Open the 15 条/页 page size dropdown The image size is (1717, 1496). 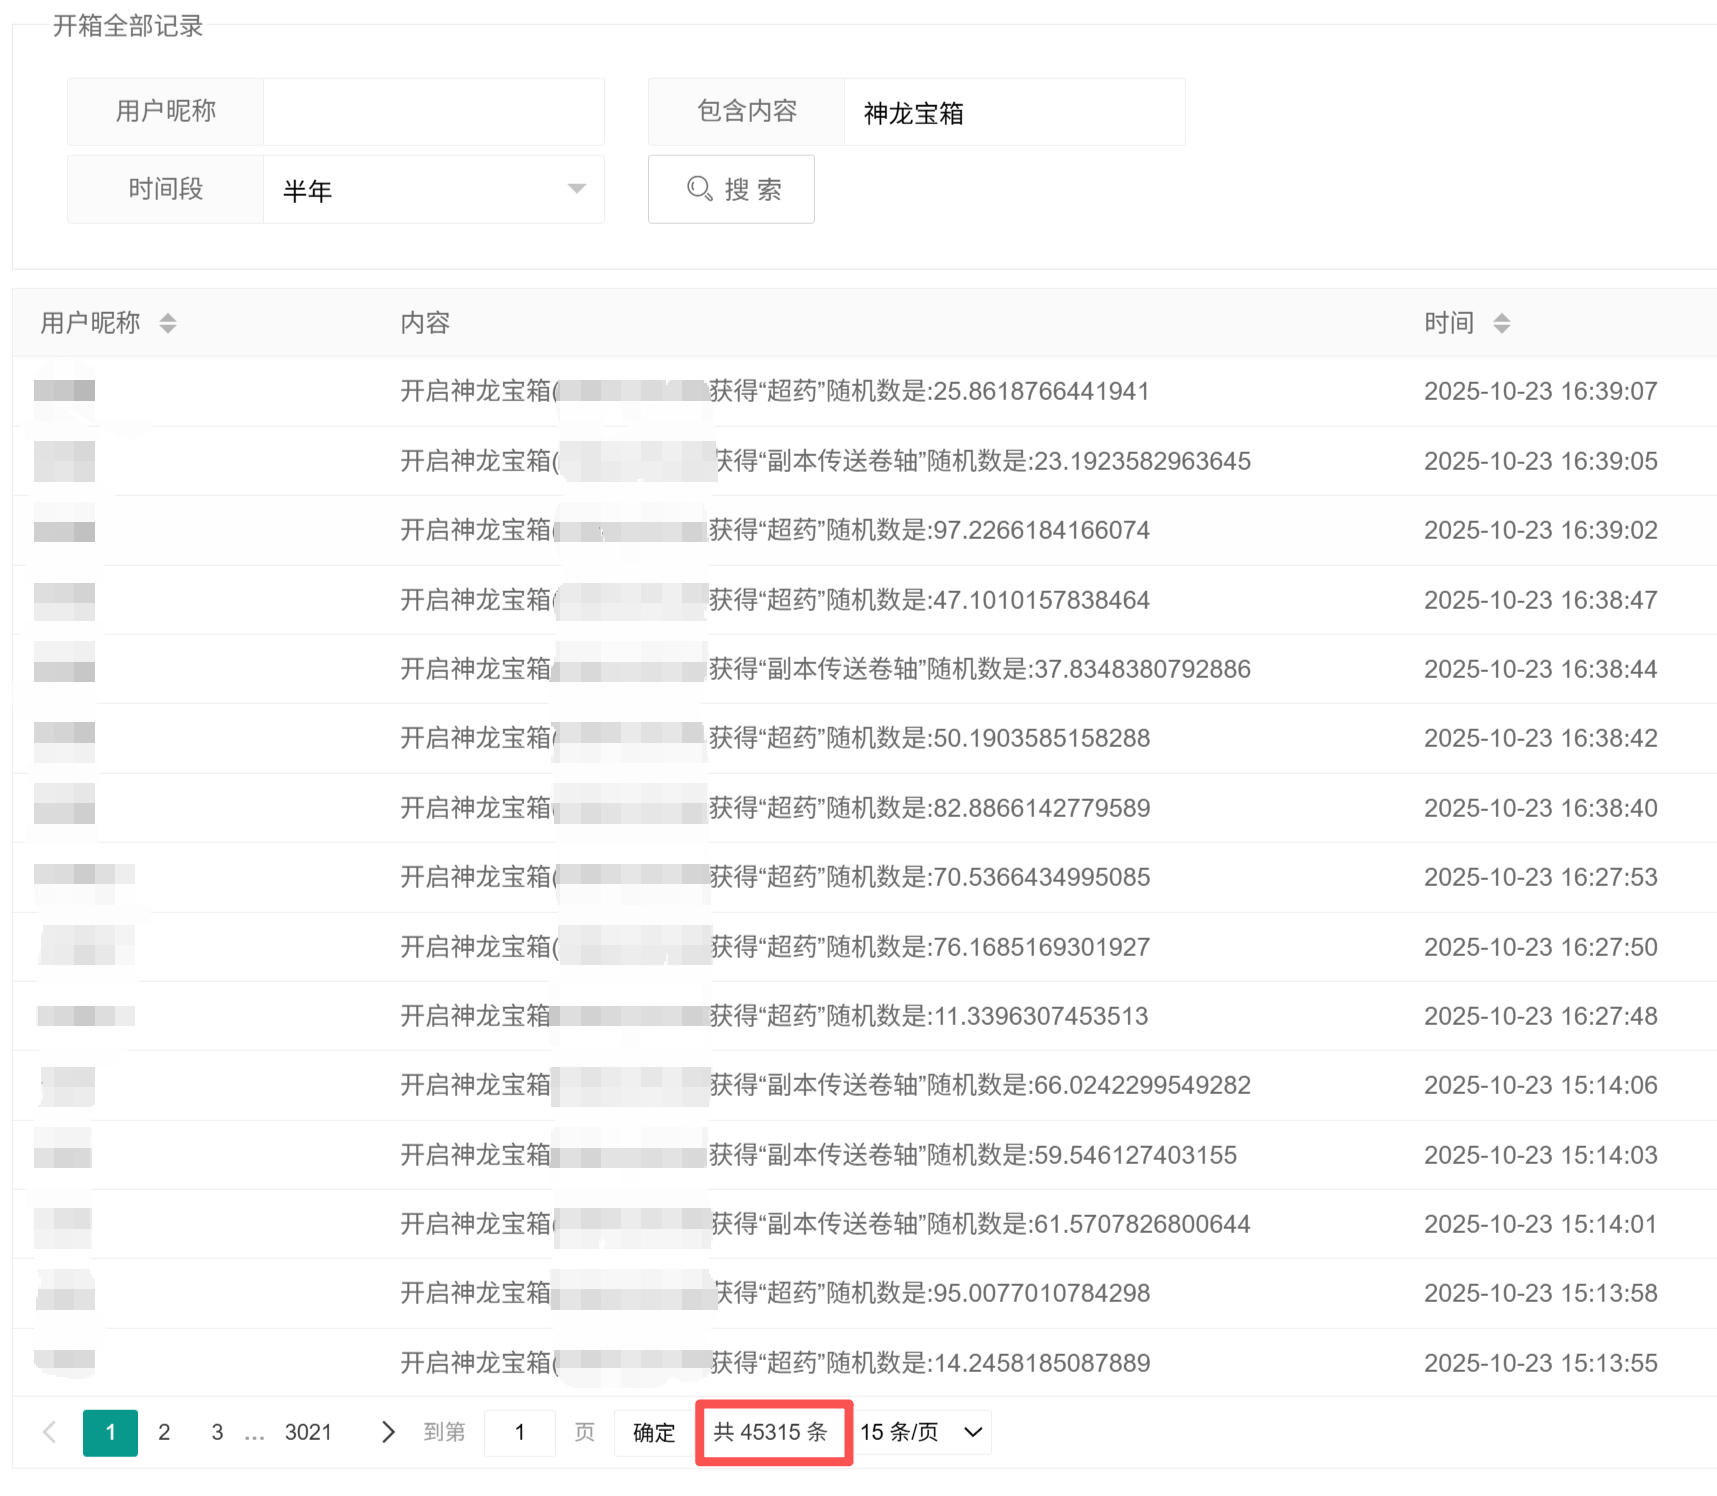pos(921,1432)
